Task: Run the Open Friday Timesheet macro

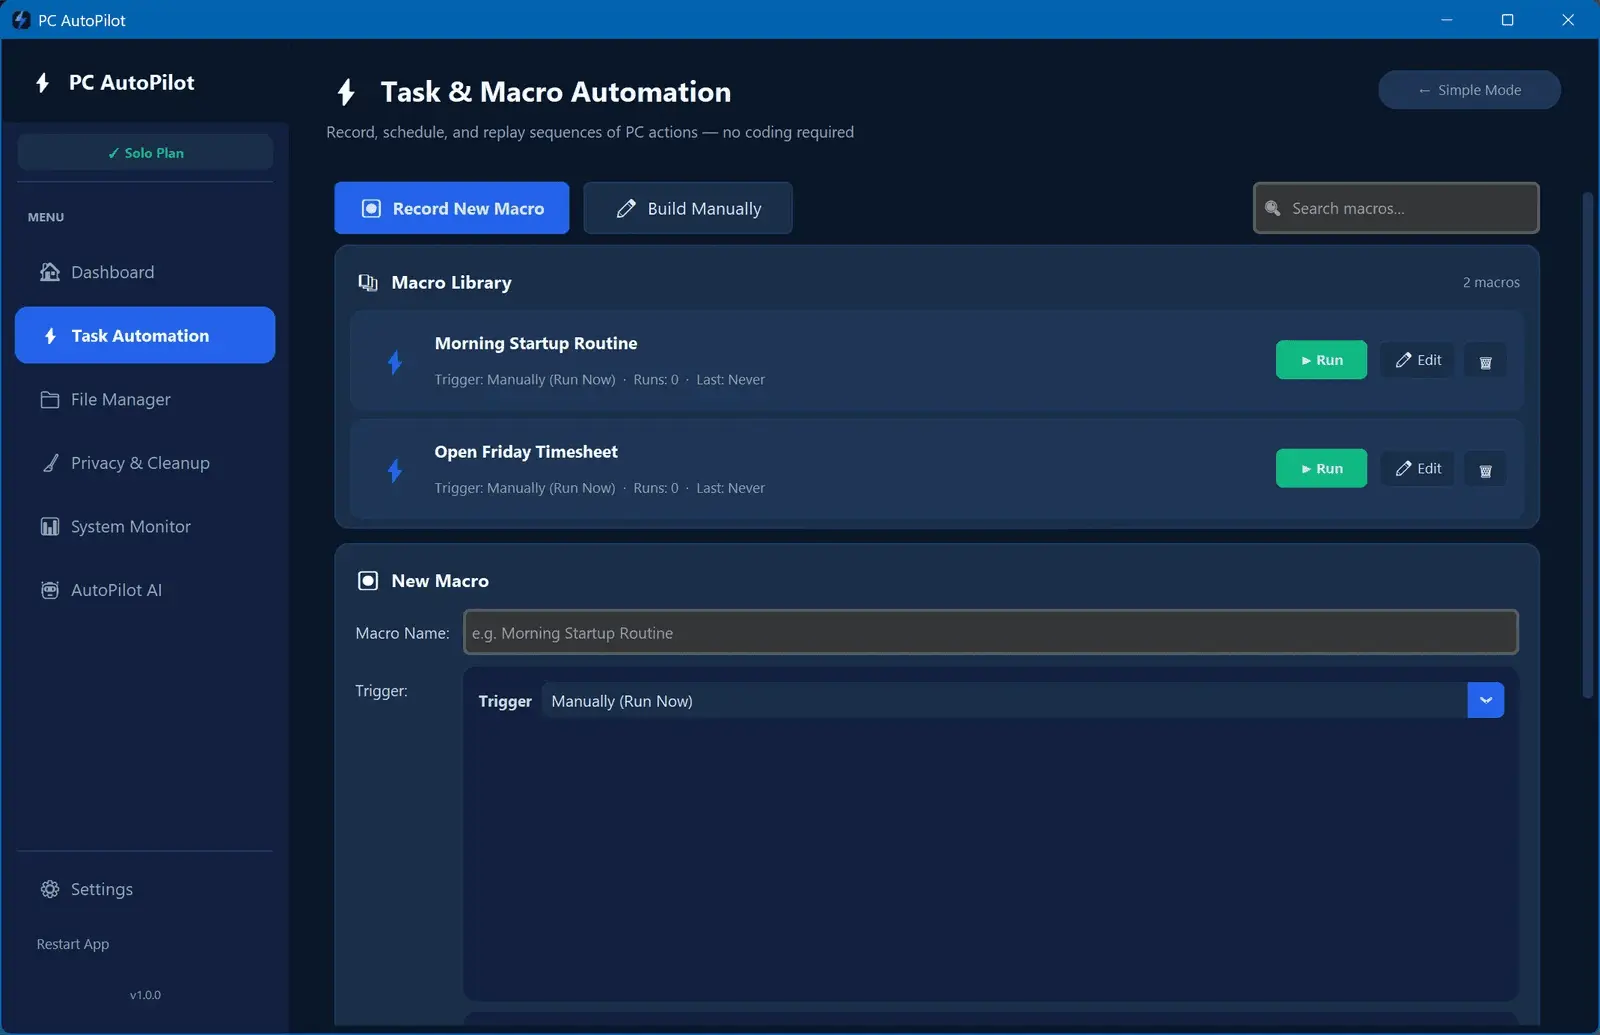Action: pyautogui.click(x=1321, y=468)
